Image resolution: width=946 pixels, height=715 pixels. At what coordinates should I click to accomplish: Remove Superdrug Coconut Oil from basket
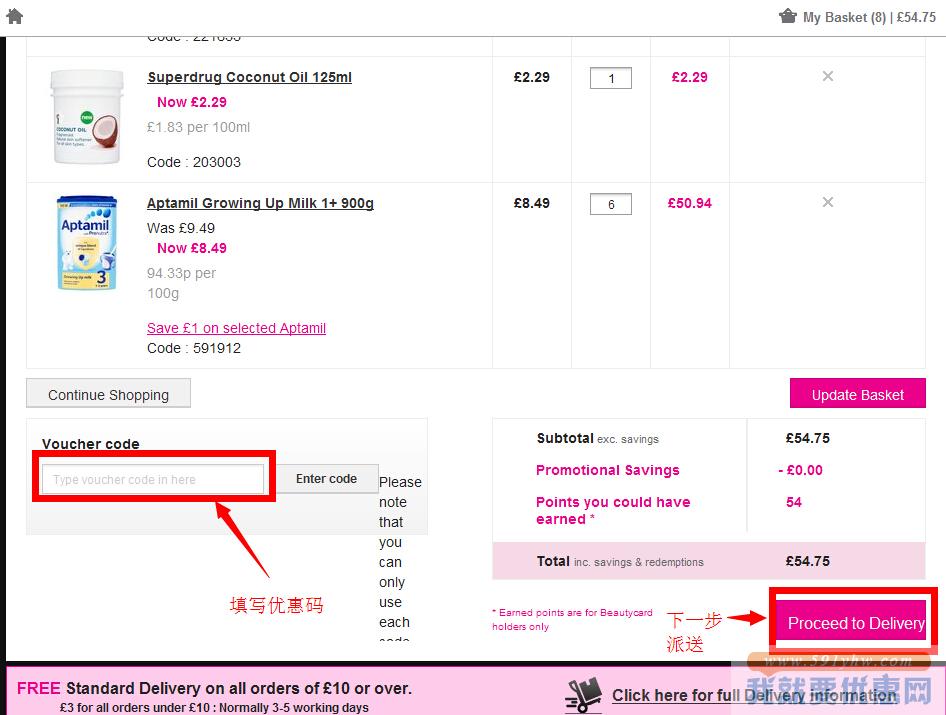[x=828, y=76]
